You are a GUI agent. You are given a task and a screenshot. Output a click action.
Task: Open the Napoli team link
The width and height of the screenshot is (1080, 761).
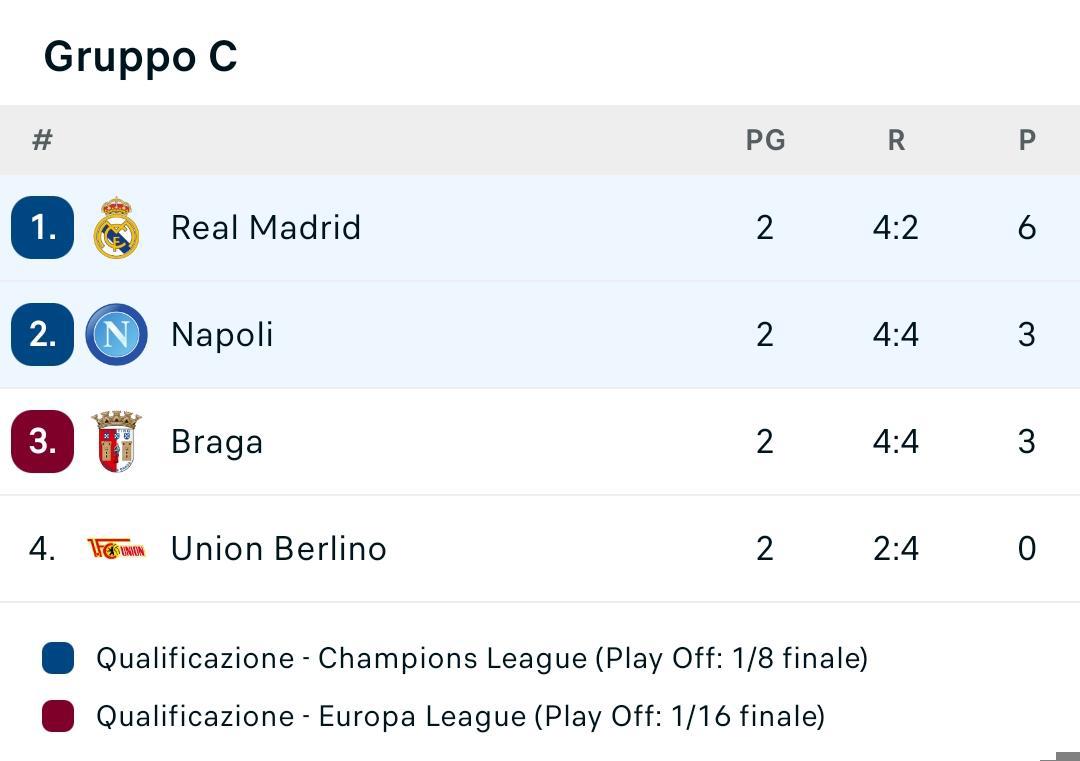point(222,335)
